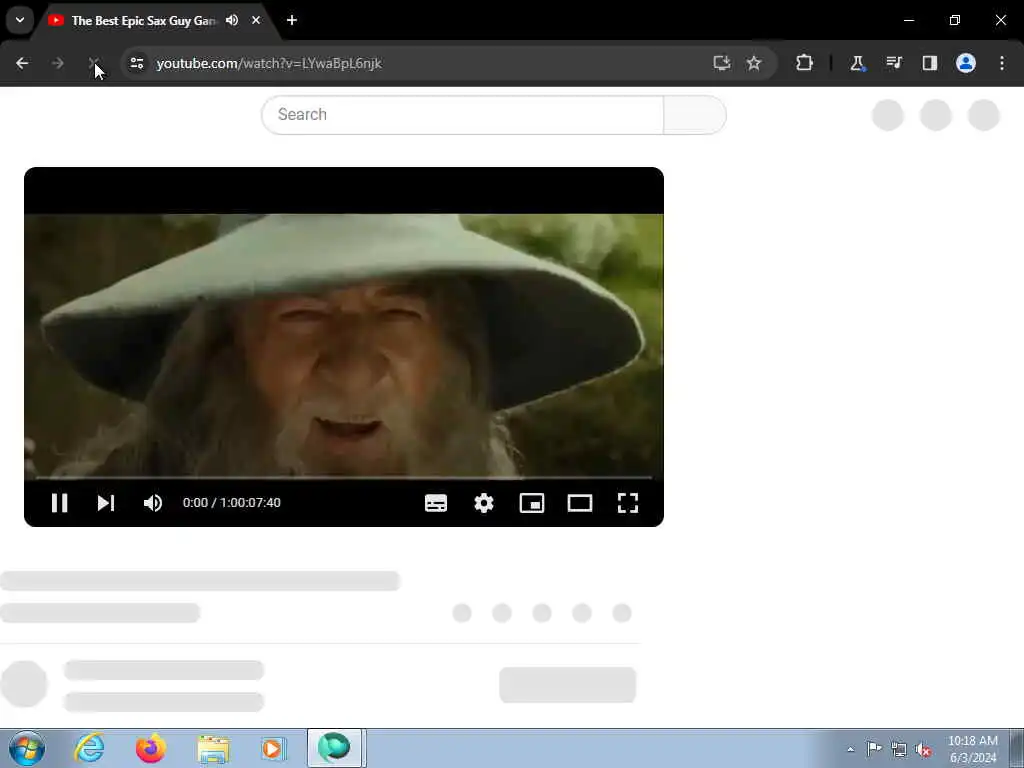Click the search submit button beside Search

[695, 115]
